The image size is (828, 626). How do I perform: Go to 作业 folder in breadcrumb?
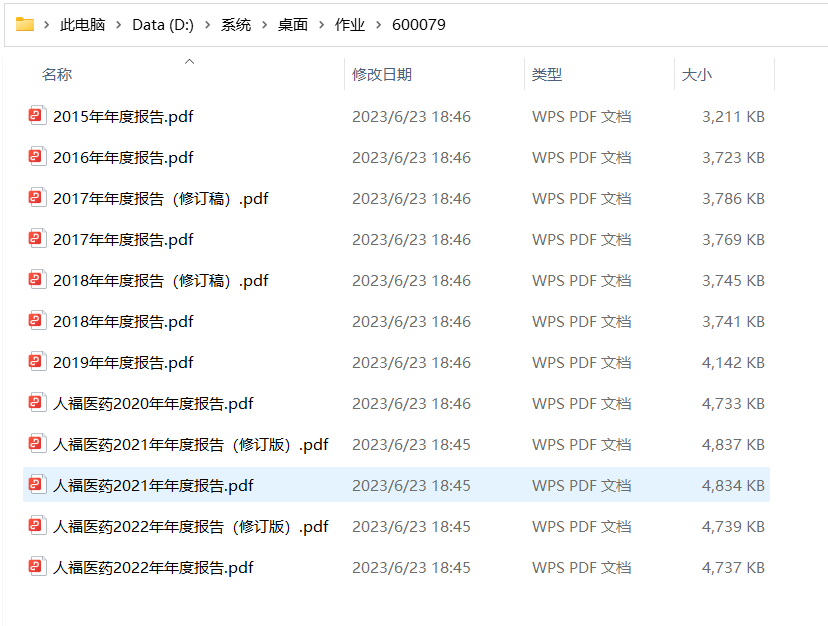pyautogui.click(x=350, y=25)
